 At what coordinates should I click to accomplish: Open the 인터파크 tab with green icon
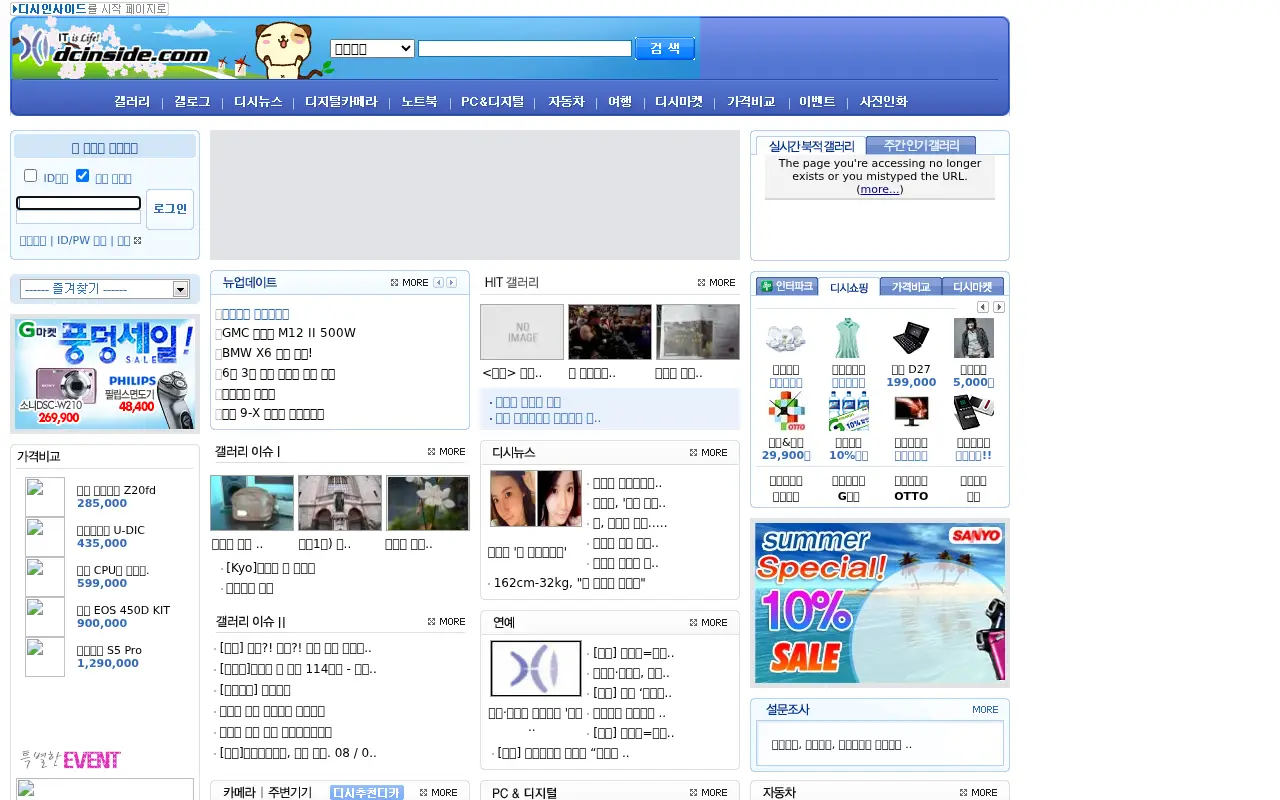(x=787, y=286)
